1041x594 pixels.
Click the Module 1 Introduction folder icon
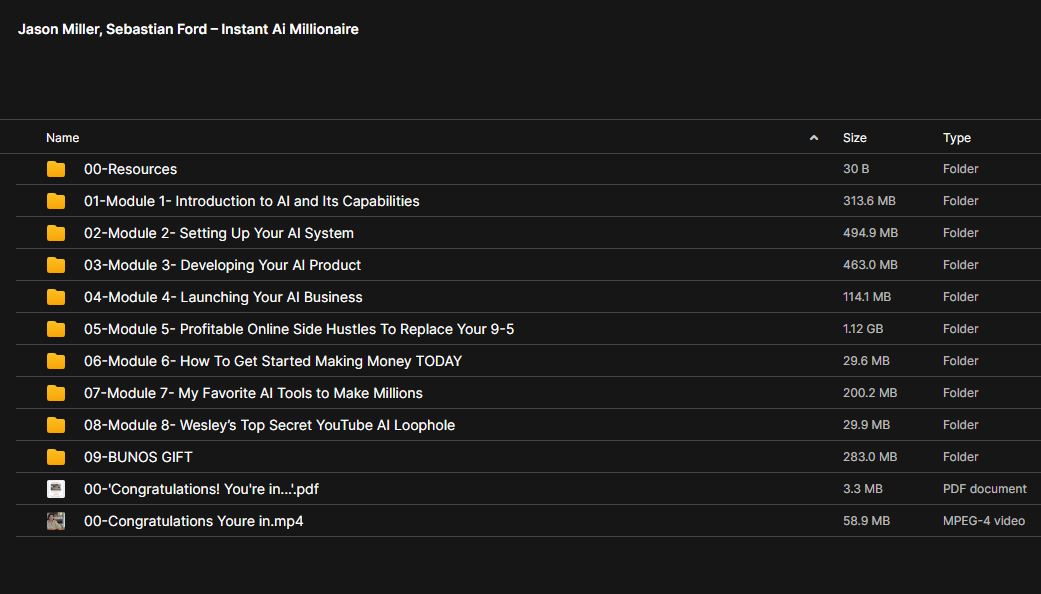(x=56, y=201)
